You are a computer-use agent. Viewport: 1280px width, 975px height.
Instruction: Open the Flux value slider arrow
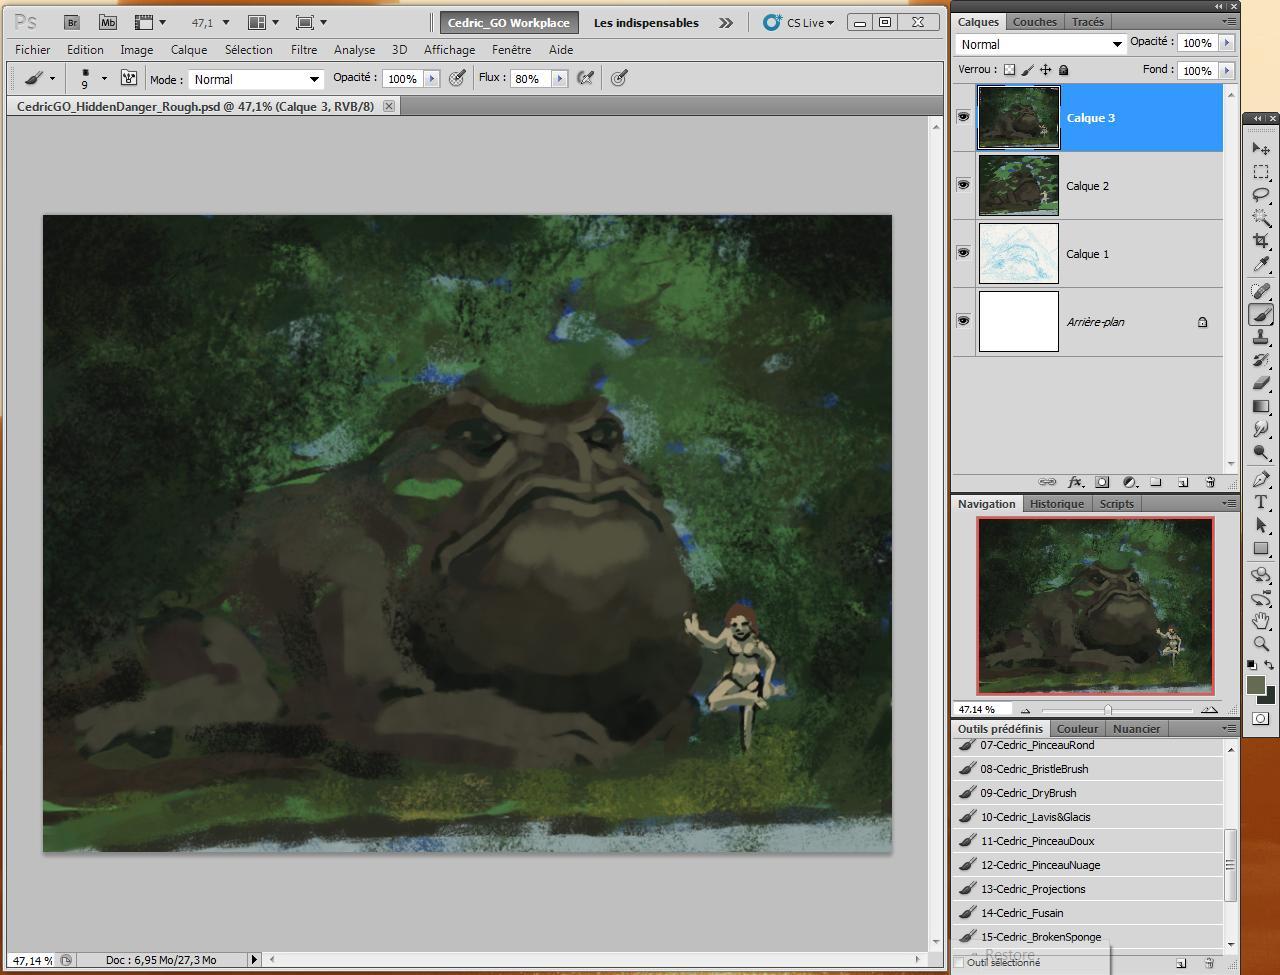[560, 78]
